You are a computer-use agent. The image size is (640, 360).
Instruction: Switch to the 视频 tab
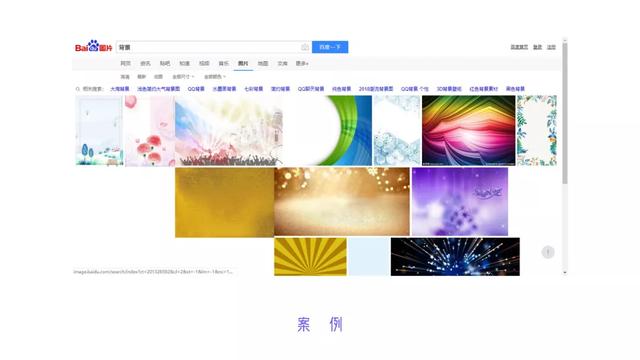pos(204,64)
